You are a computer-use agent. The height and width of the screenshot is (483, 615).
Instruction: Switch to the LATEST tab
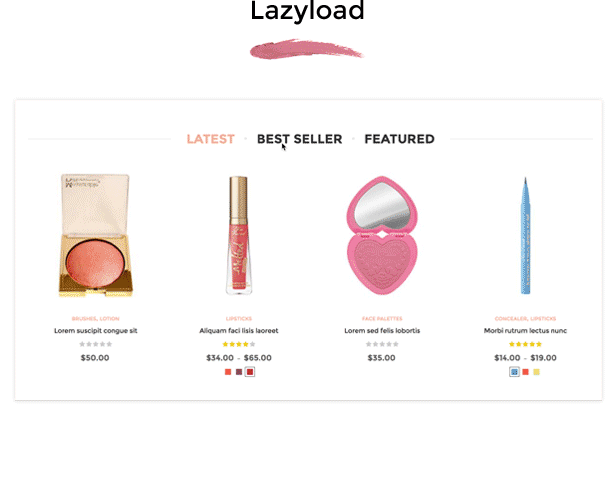pos(210,139)
